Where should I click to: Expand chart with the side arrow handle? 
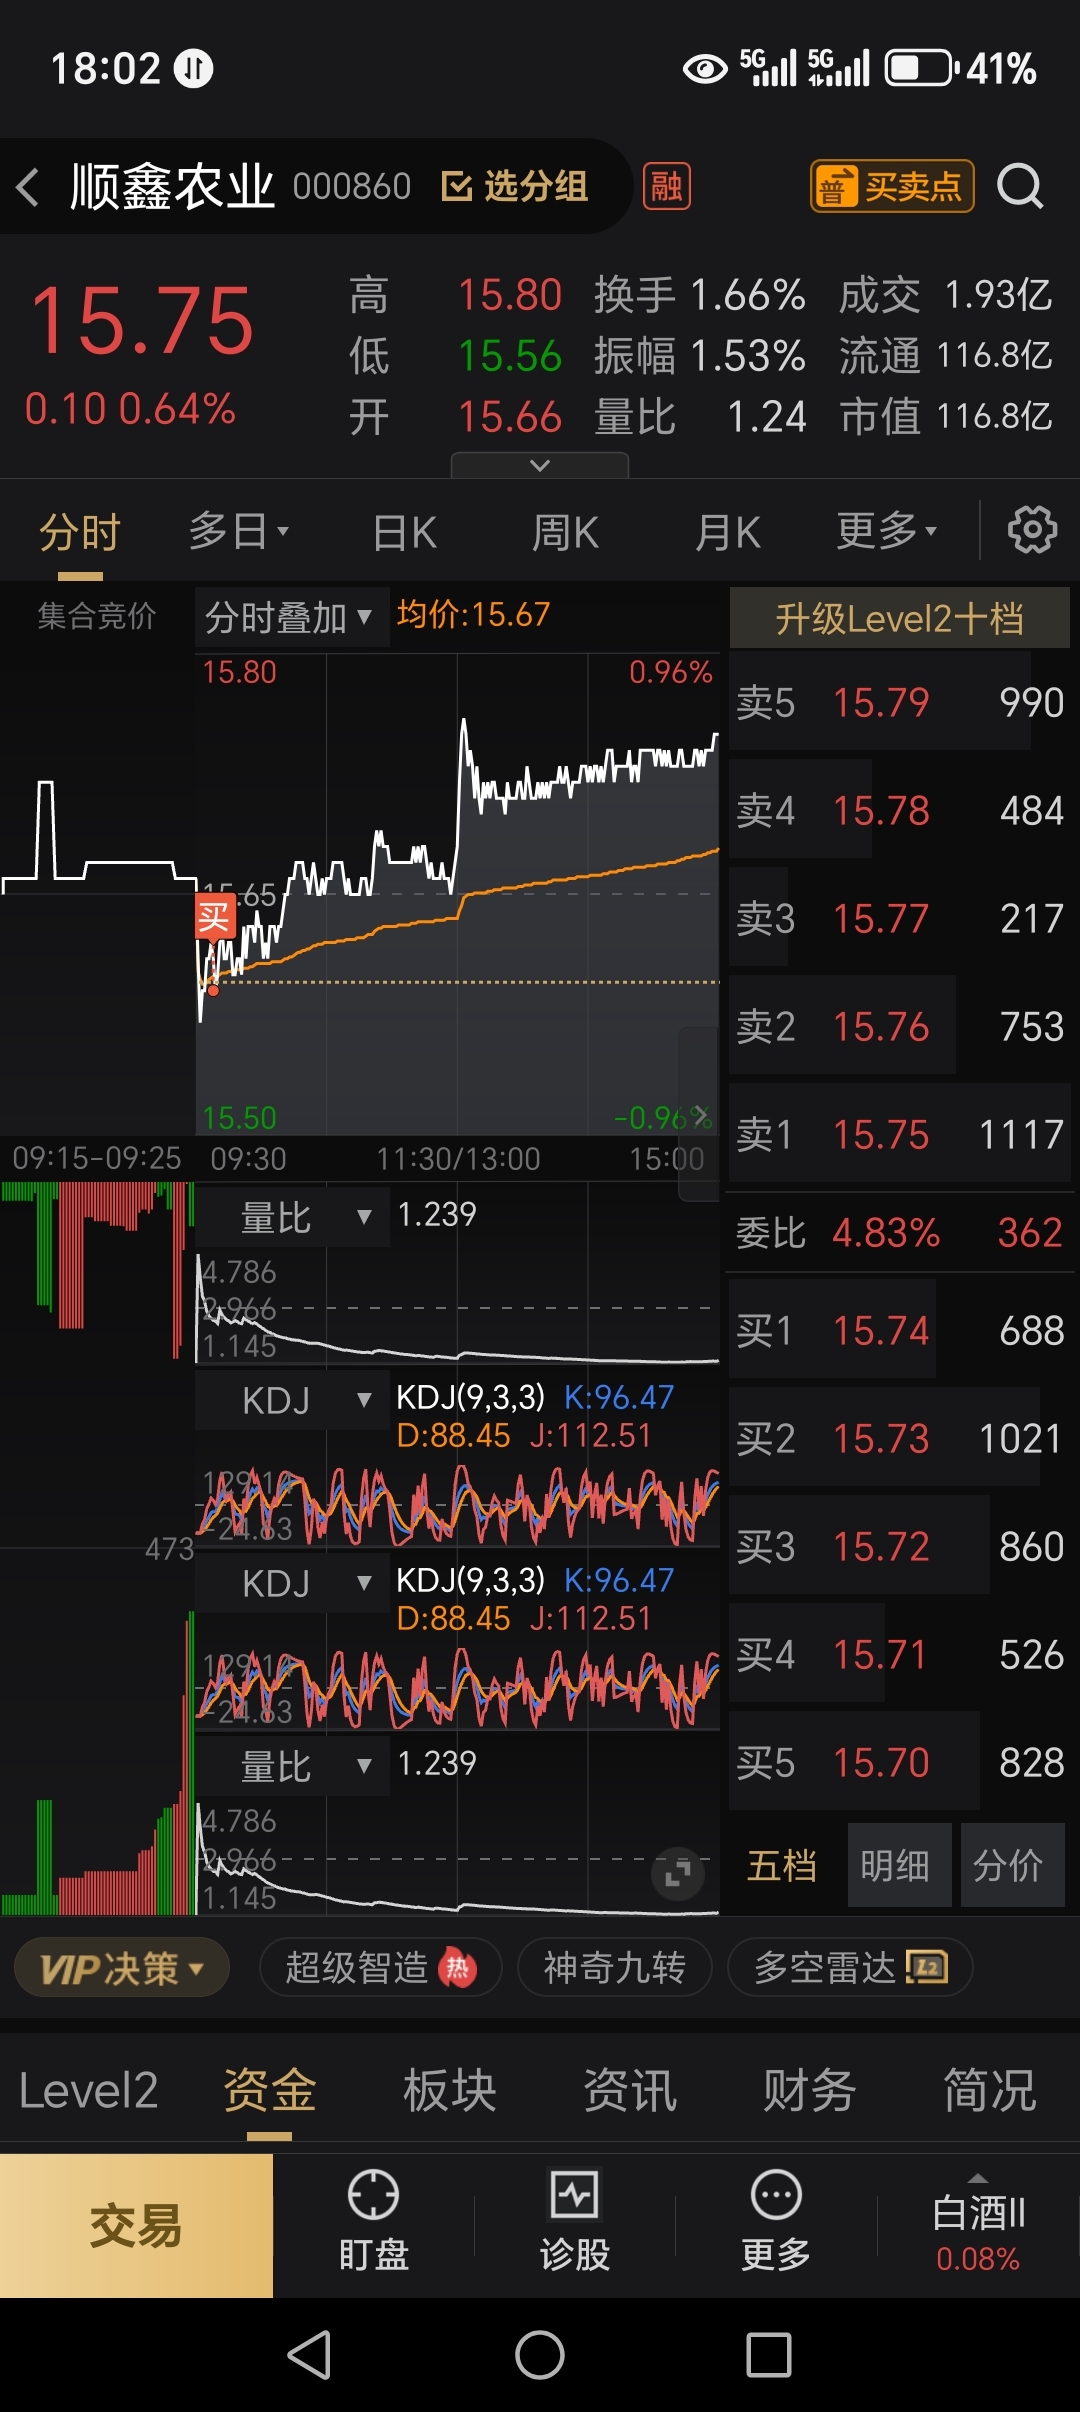(x=699, y=1113)
